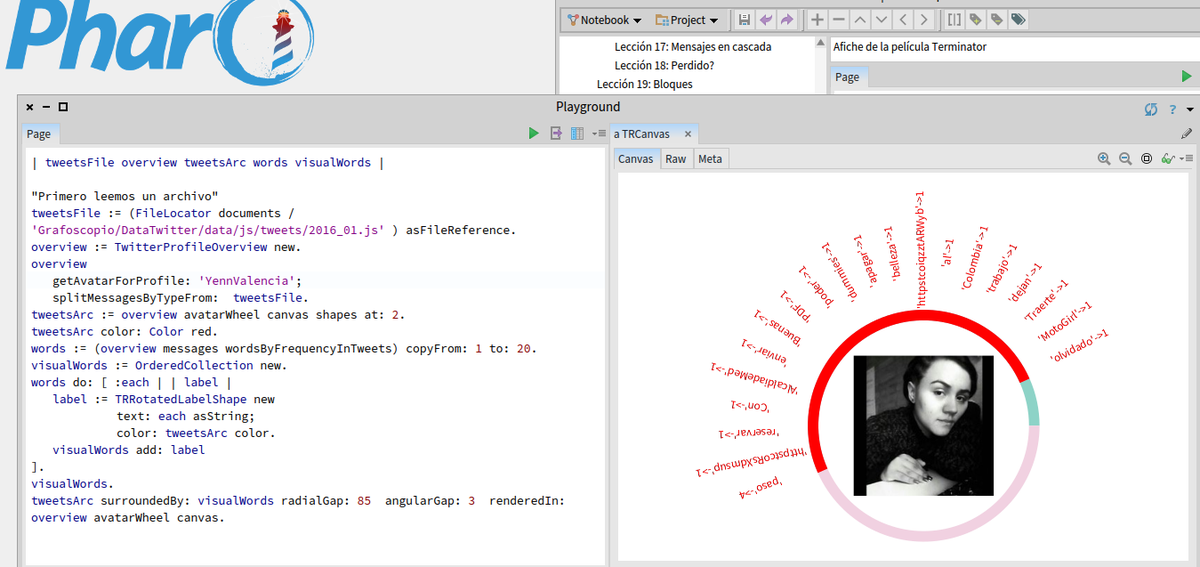Click the publish/export icon beside Playground run
This screenshot has height=567, width=1200.
click(556, 133)
